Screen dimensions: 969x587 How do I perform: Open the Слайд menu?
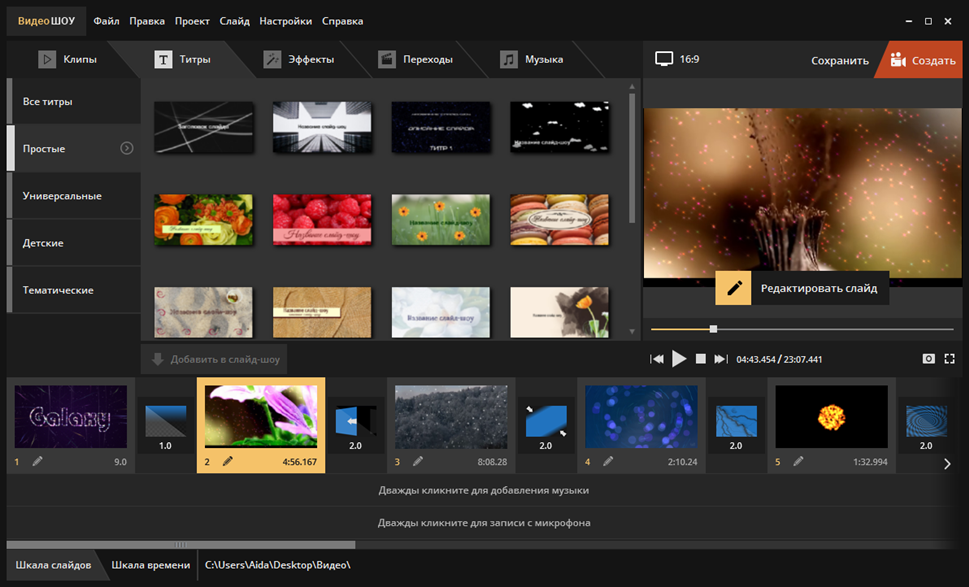[235, 21]
